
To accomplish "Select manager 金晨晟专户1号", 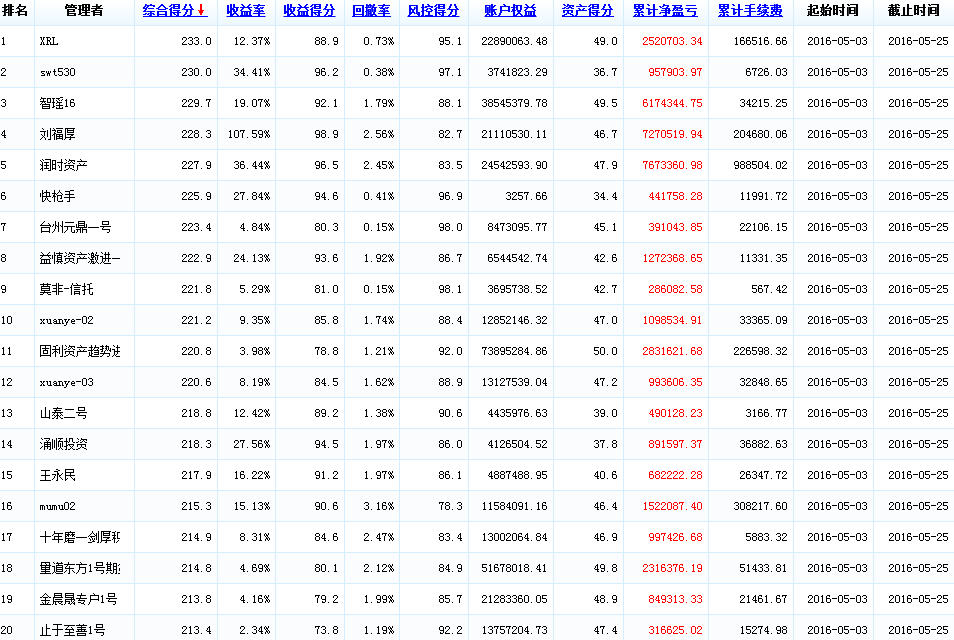I will pos(78,600).
